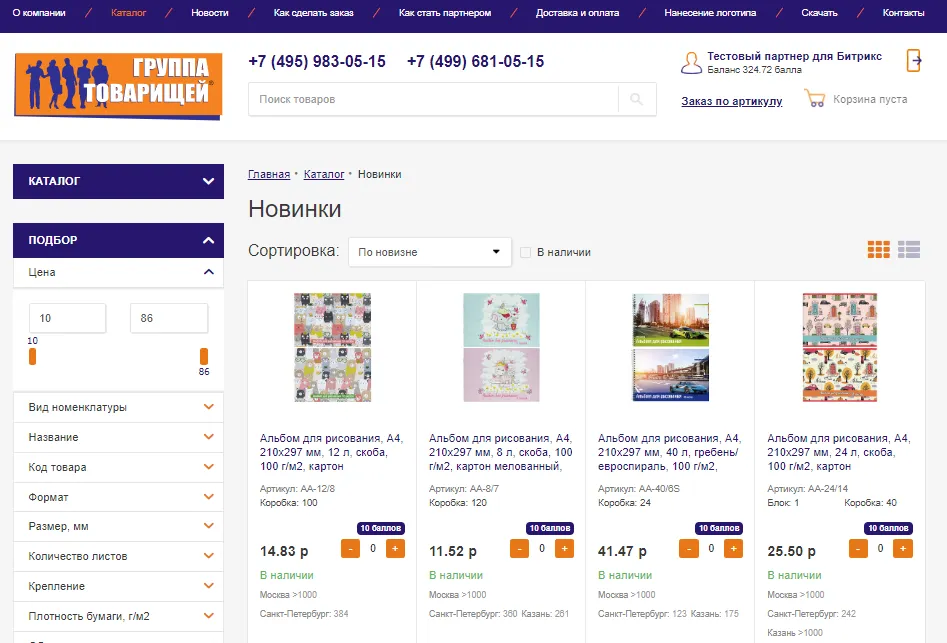Viewport: 947px width, 643px height.
Task: Switch to grid view layout
Action: coord(878,250)
